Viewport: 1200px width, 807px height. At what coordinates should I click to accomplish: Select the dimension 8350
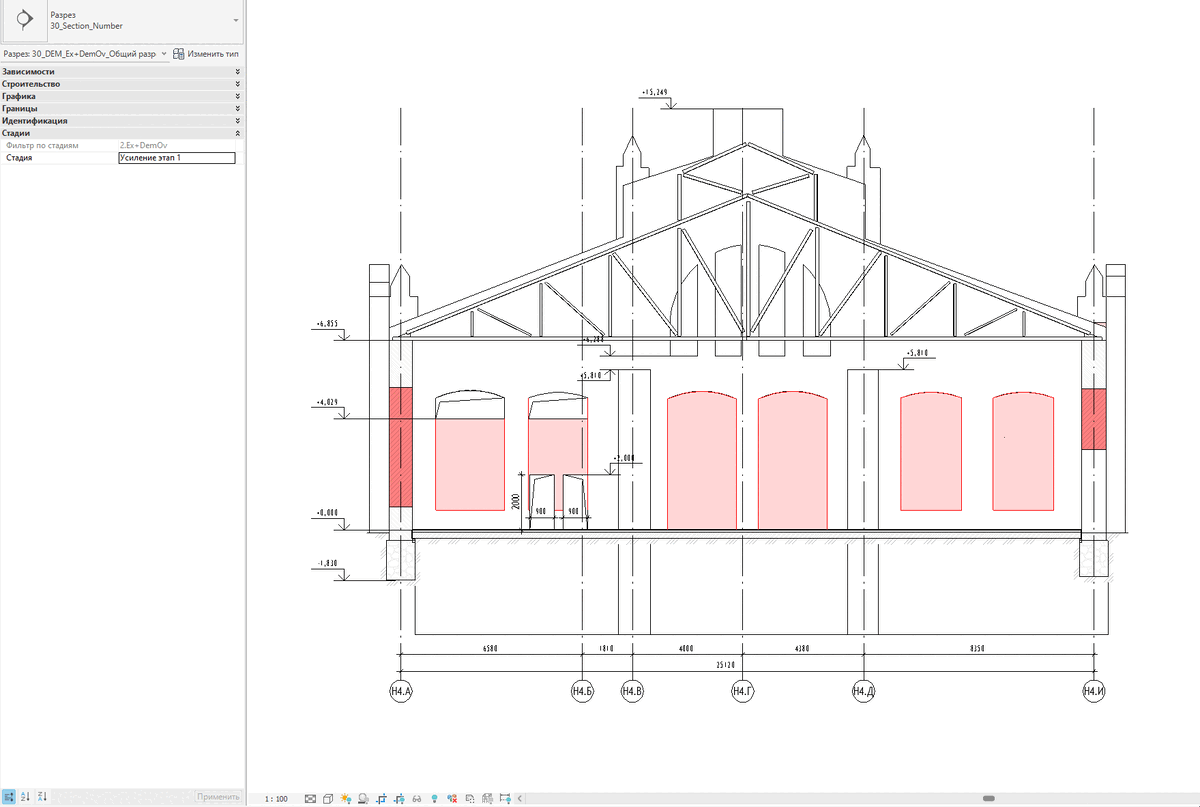coord(977,649)
